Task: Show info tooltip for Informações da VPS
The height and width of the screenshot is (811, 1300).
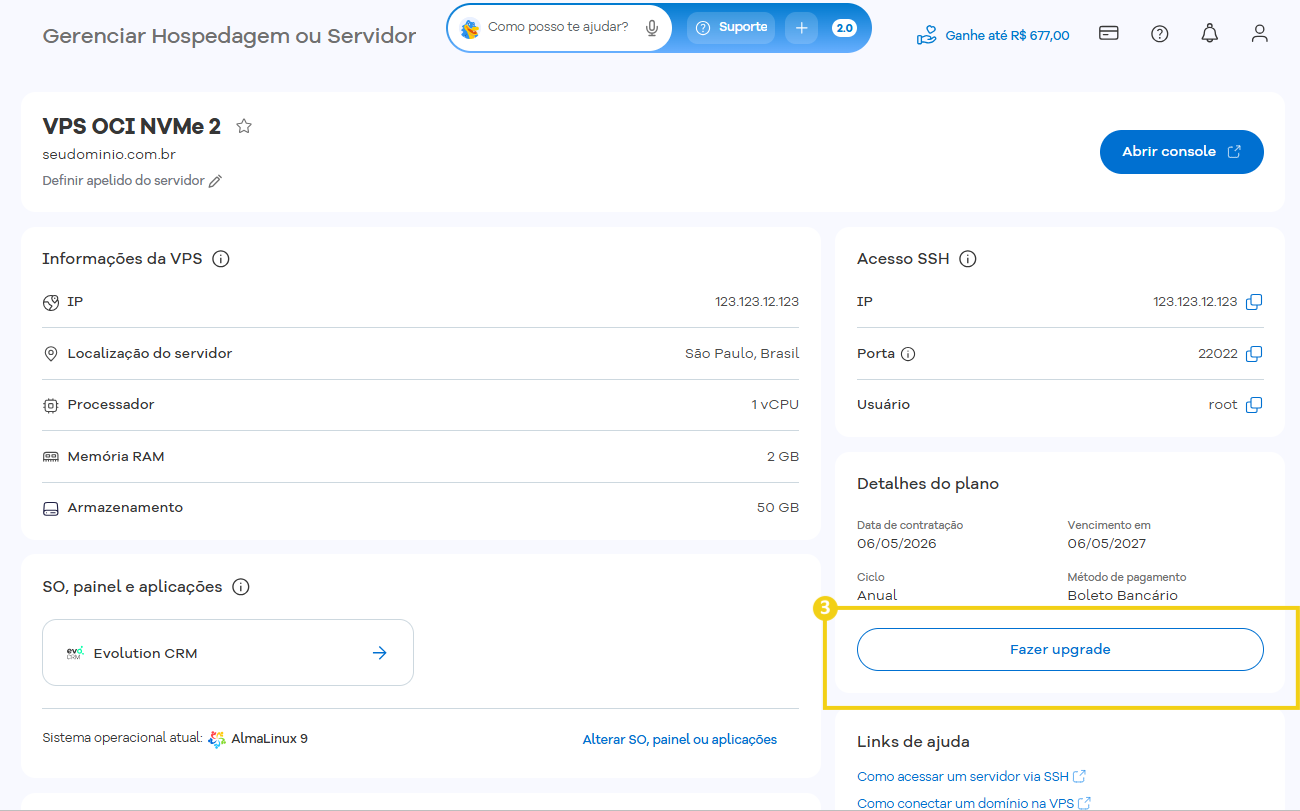Action: (x=222, y=259)
